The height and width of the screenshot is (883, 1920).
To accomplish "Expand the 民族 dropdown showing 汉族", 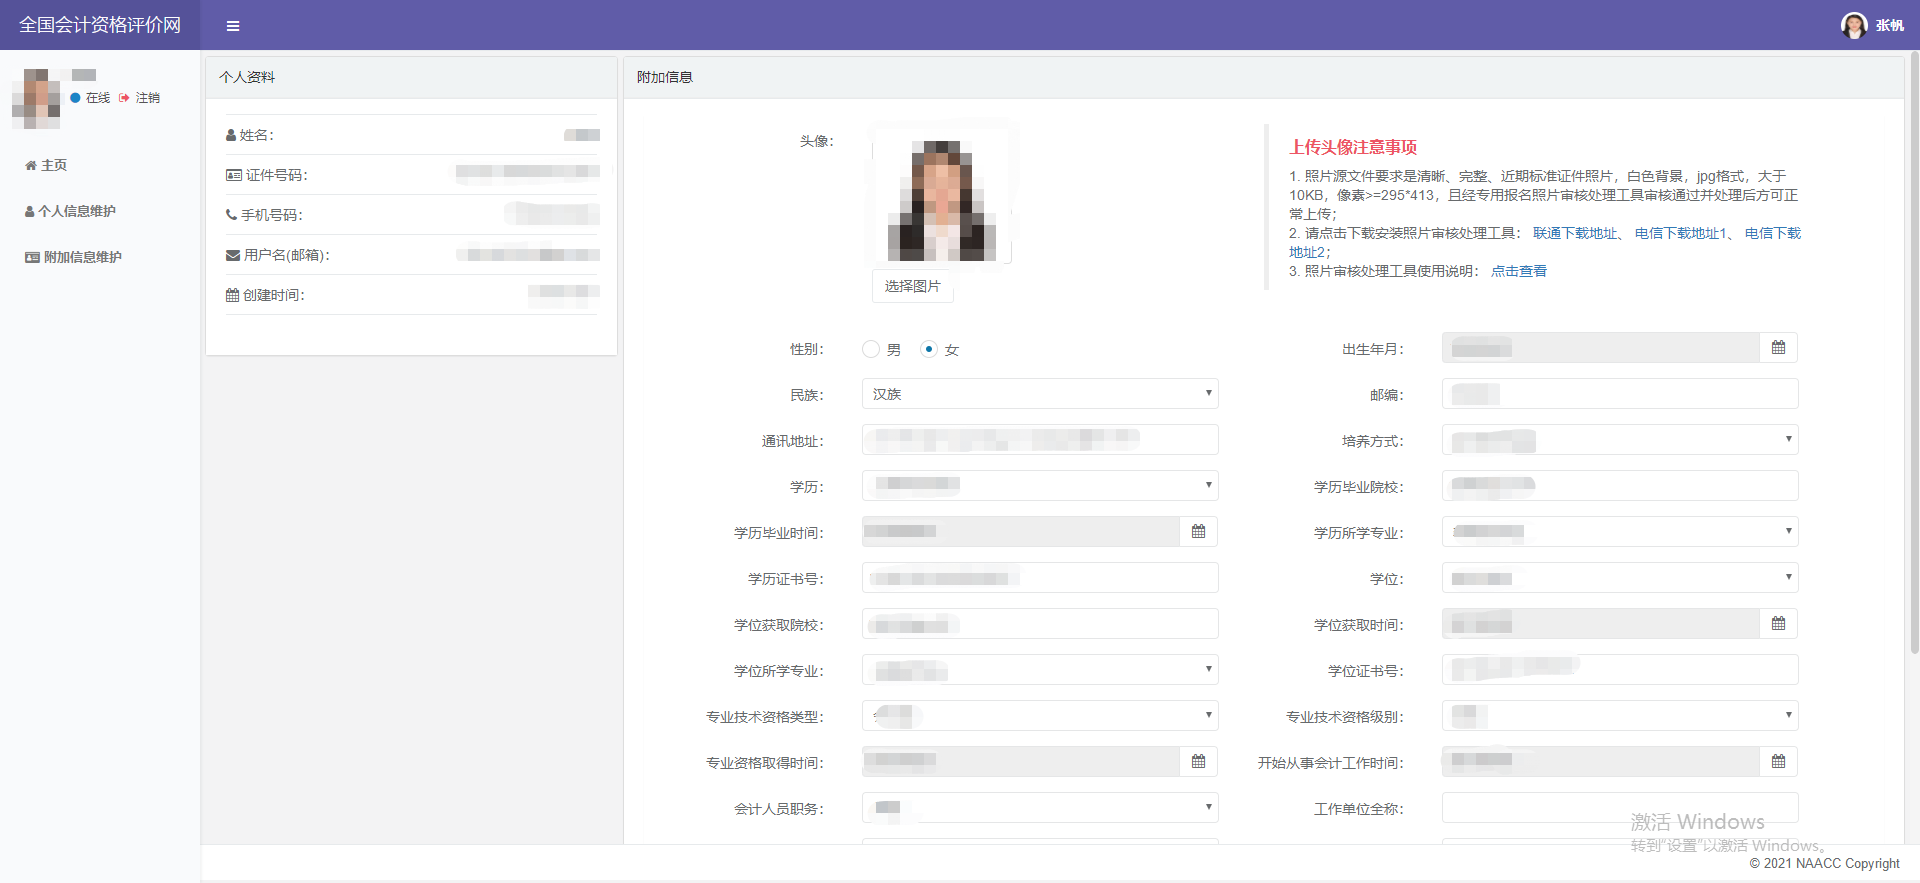I will point(1040,394).
